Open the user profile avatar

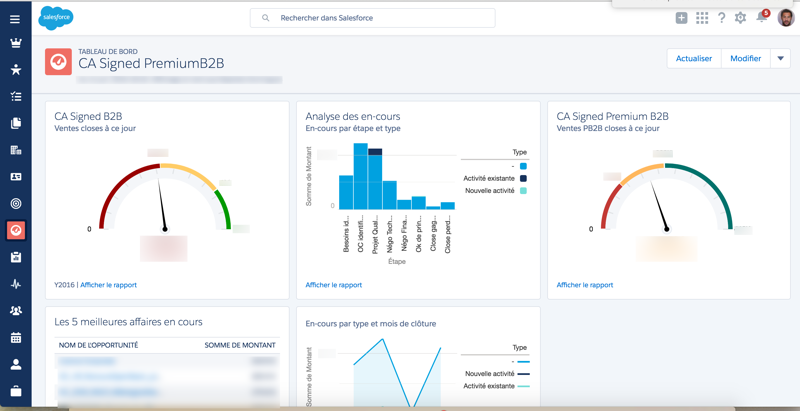coord(786,18)
